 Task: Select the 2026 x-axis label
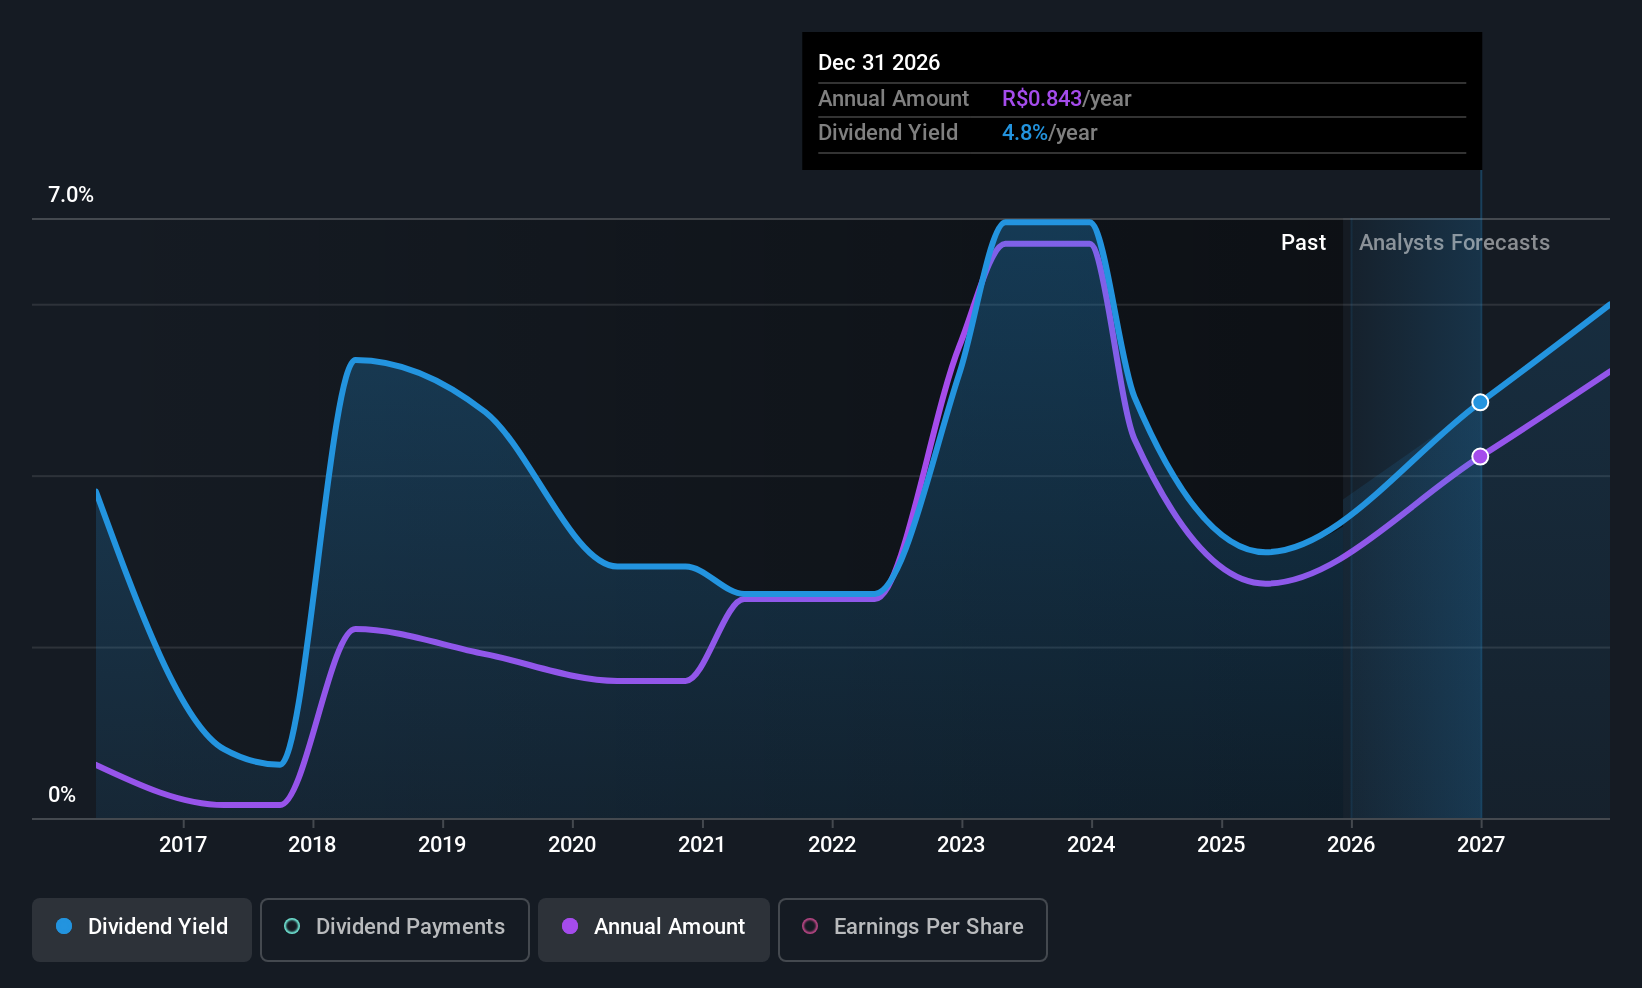pyautogui.click(x=1351, y=845)
